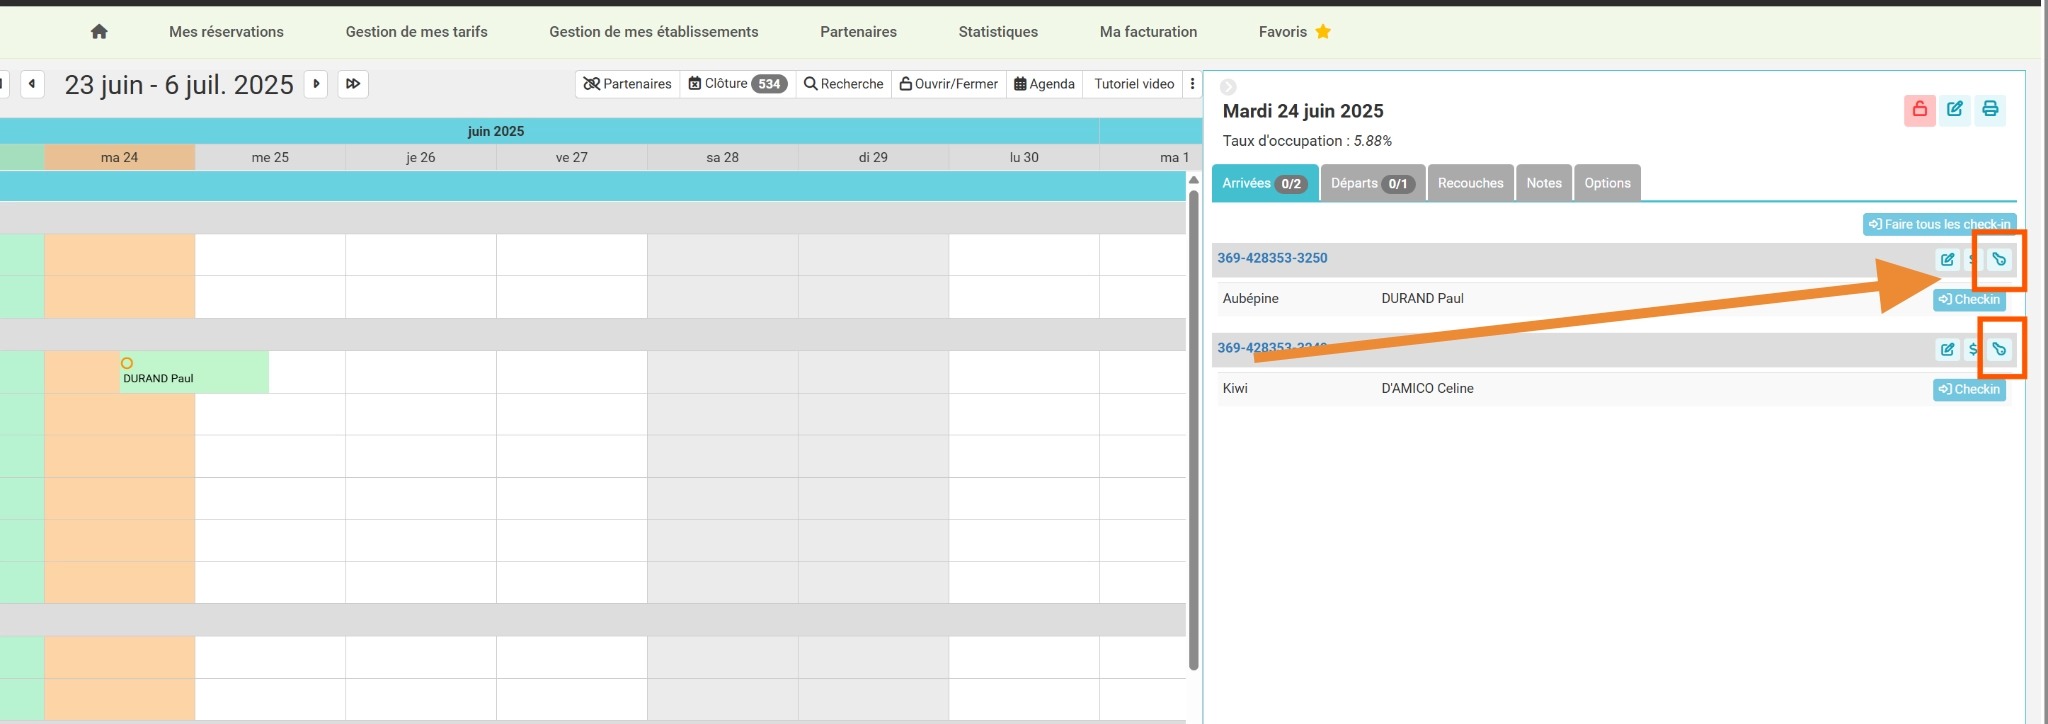The height and width of the screenshot is (724, 2048).
Task: Print the Mardi 24 juin day sheet
Action: click(1990, 110)
